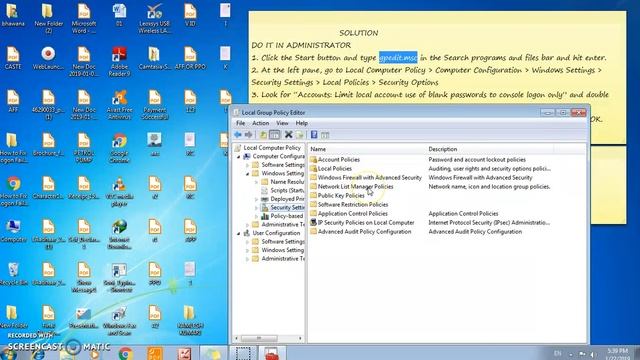Open the Action menu

pos(260,123)
